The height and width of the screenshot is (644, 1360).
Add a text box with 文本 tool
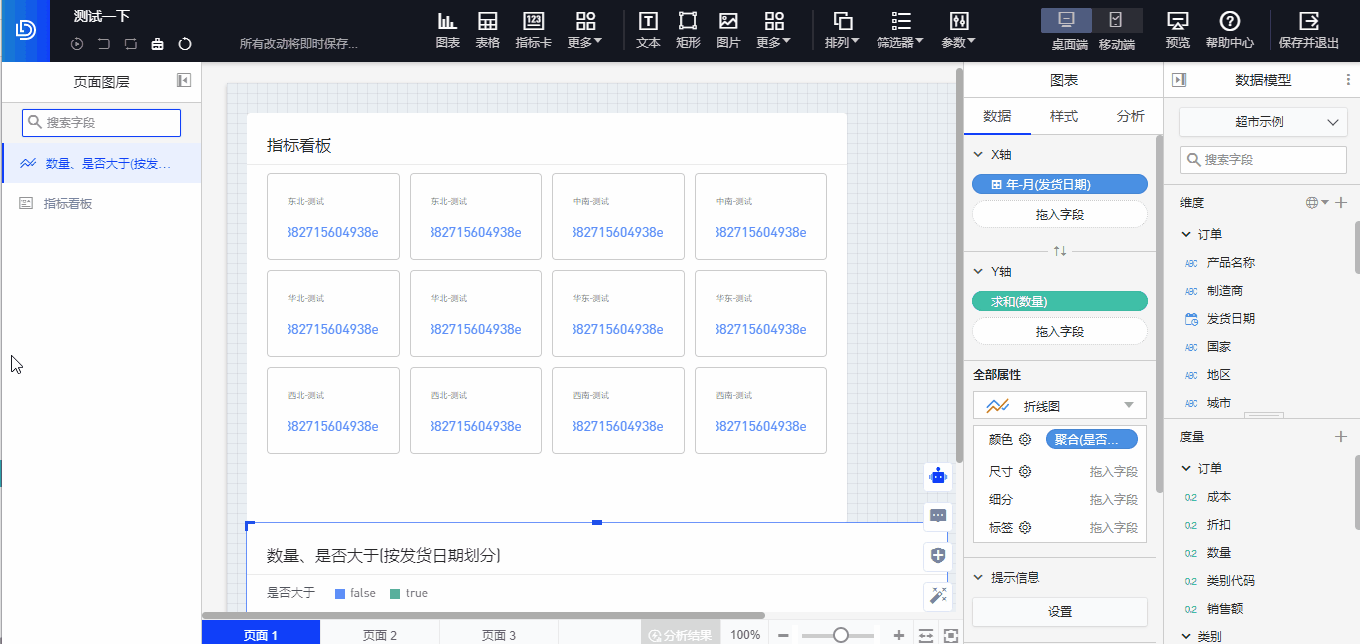648,30
